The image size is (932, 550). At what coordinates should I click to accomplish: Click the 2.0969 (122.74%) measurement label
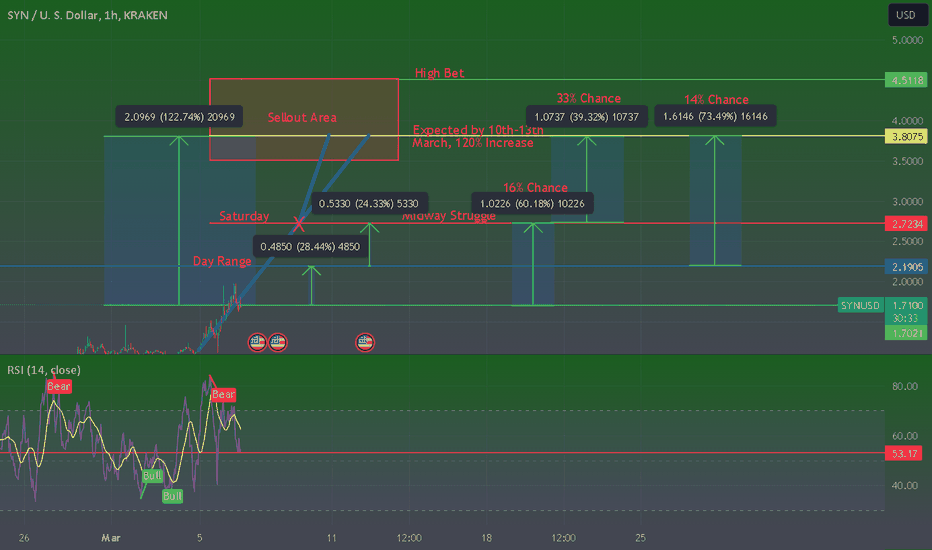[x=180, y=117]
